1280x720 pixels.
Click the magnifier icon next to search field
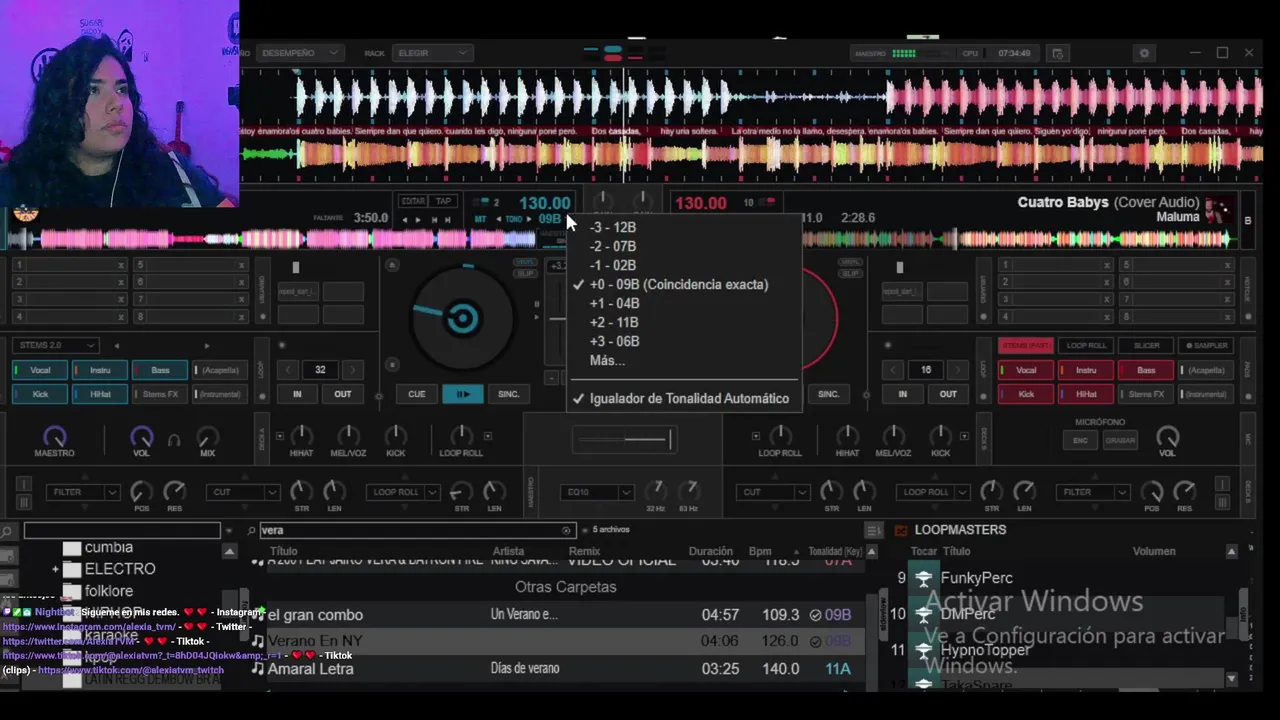click(252, 531)
